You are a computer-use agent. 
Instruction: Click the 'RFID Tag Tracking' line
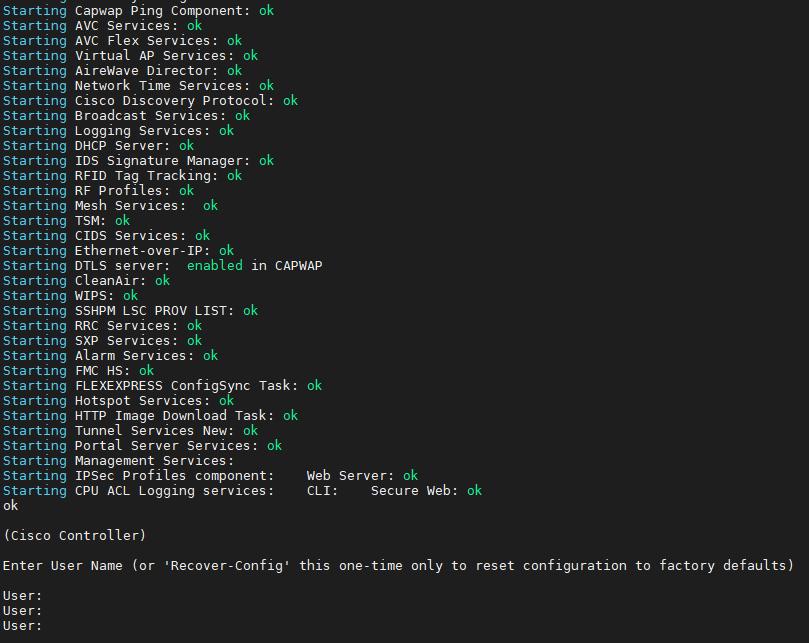tap(122, 176)
